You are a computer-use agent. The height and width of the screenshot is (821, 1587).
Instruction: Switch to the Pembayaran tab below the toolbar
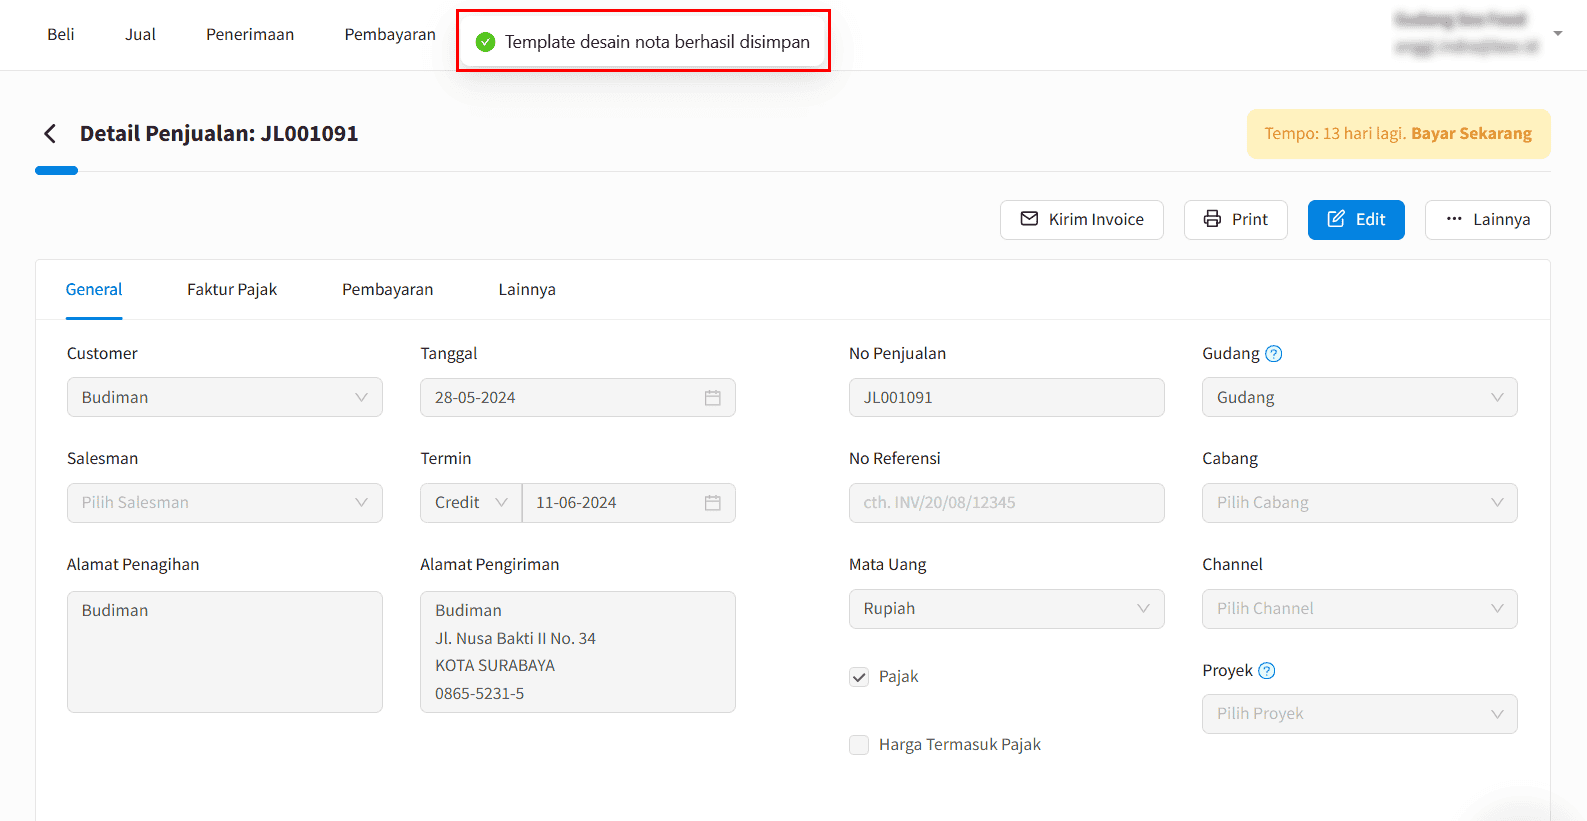point(388,290)
